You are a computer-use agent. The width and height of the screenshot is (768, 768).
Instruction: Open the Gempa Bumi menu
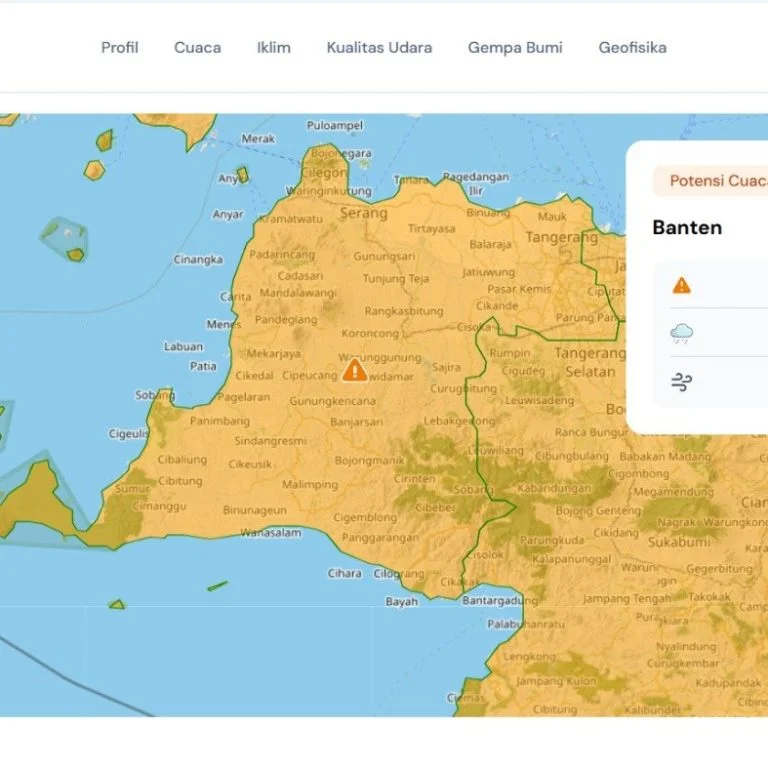click(515, 47)
